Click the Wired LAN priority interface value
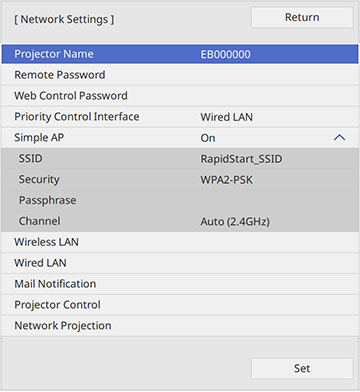The height and width of the screenshot is (392, 360). 227,117
